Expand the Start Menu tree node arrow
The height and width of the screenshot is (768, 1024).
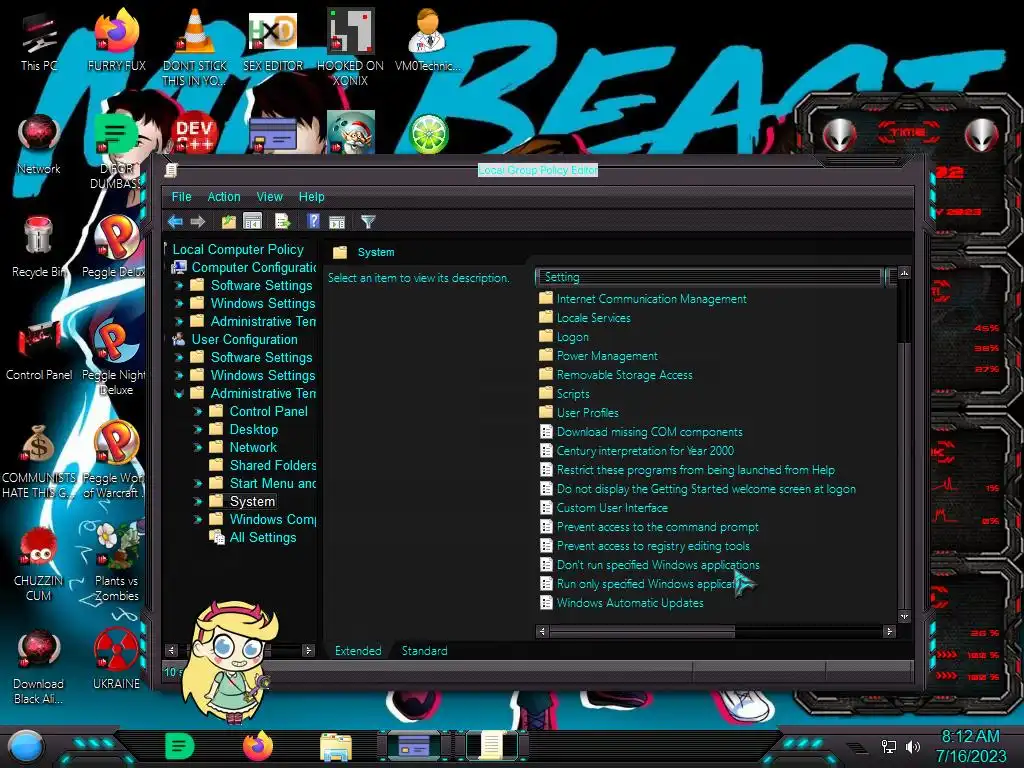198,483
